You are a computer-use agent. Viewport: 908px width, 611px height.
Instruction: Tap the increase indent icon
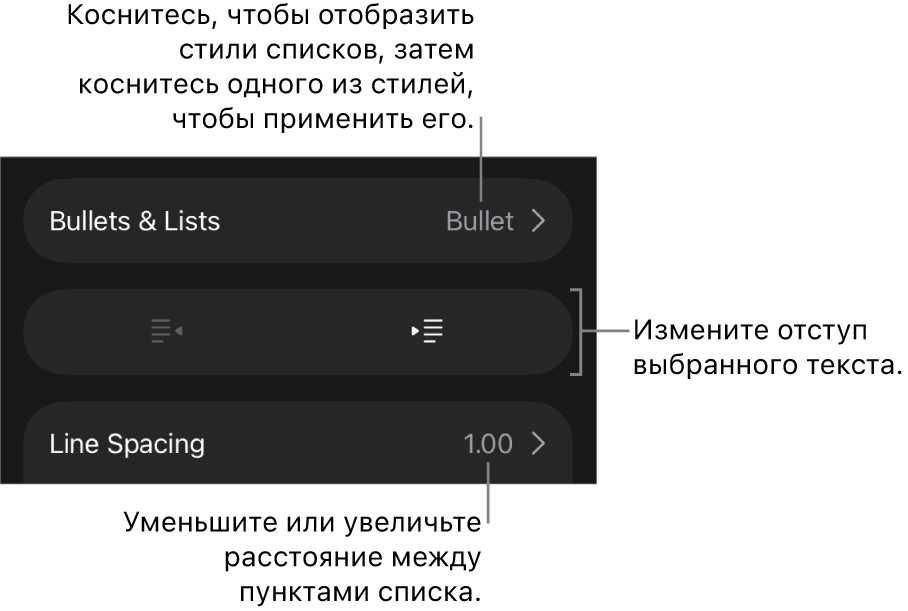pos(427,331)
